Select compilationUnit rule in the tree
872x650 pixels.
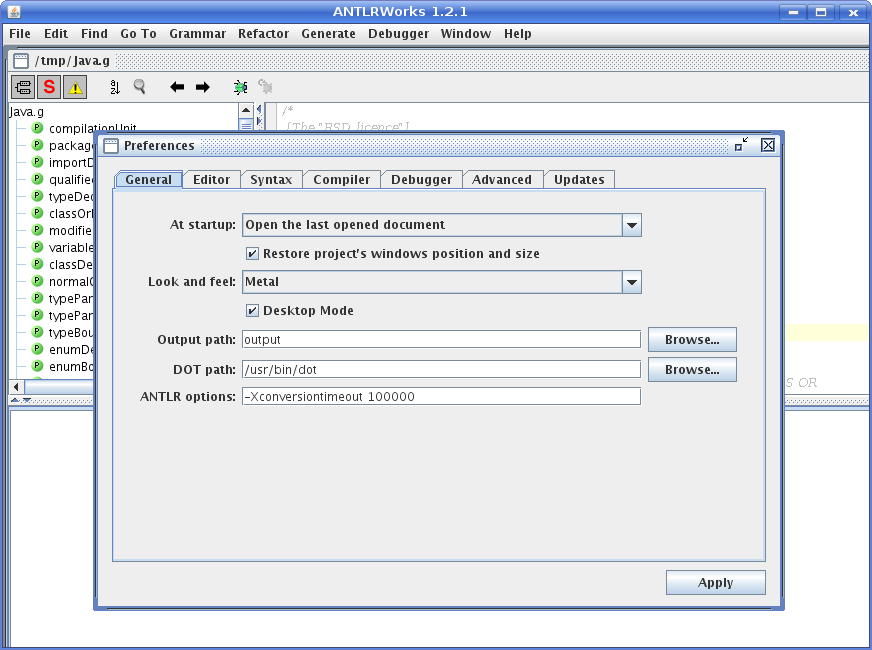[92, 129]
